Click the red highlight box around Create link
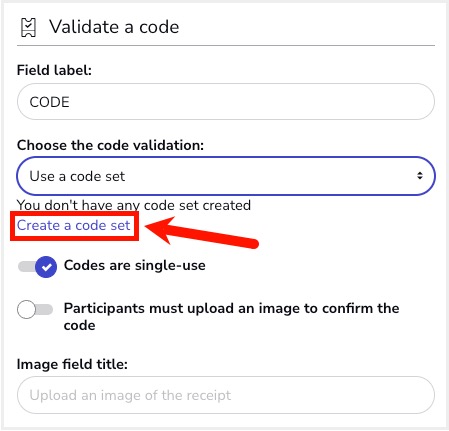This screenshot has width=449, height=431. tap(74, 226)
